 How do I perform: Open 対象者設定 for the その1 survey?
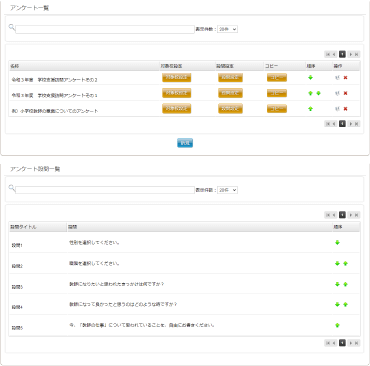click(177, 93)
